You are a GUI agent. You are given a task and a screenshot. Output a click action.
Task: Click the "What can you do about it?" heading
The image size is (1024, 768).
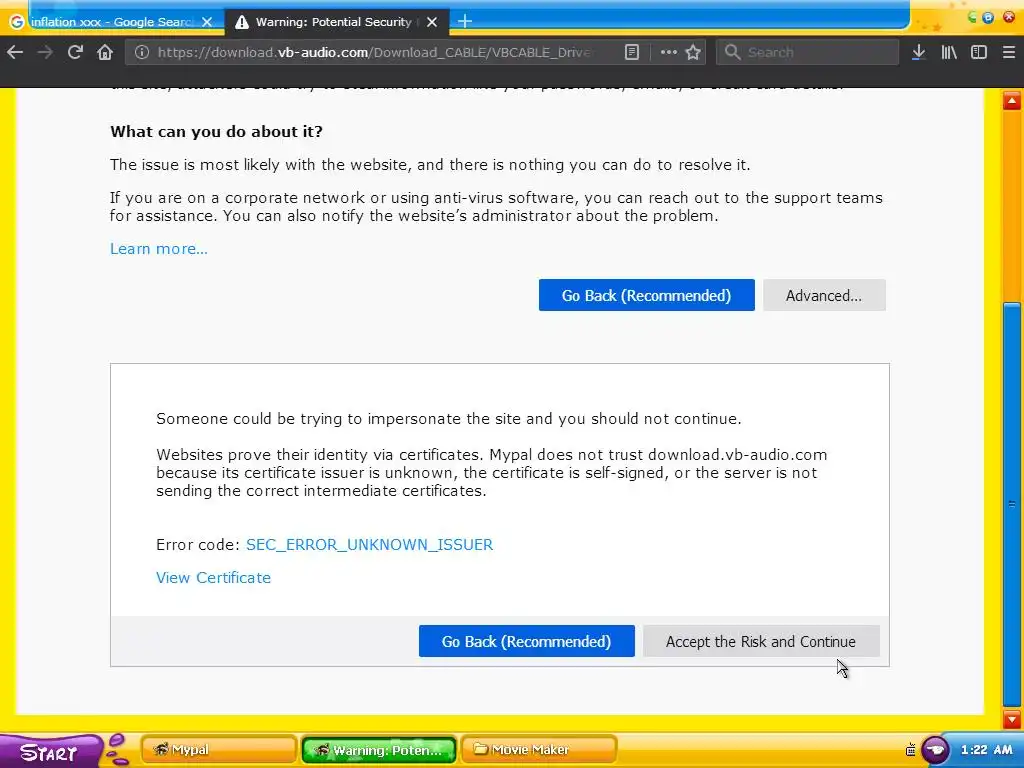(216, 131)
